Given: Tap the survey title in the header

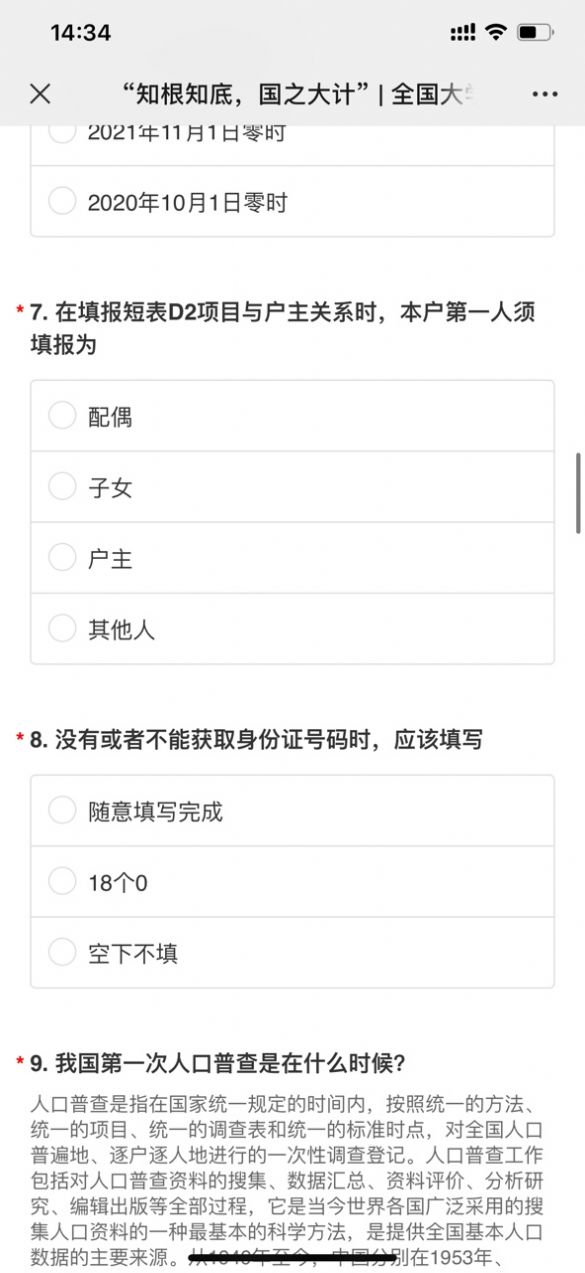Looking at the screenshot, I should click(x=290, y=93).
